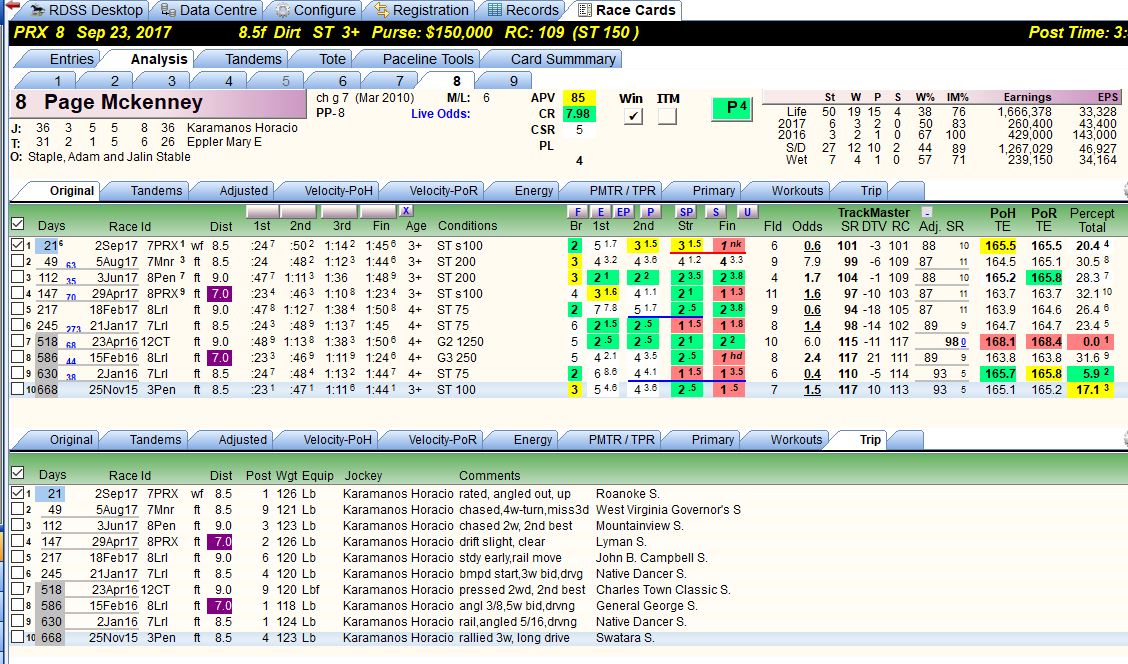Image resolution: width=1128 pixels, height=664 pixels.
Task: Select race number 6 tab
Action: (x=342, y=81)
